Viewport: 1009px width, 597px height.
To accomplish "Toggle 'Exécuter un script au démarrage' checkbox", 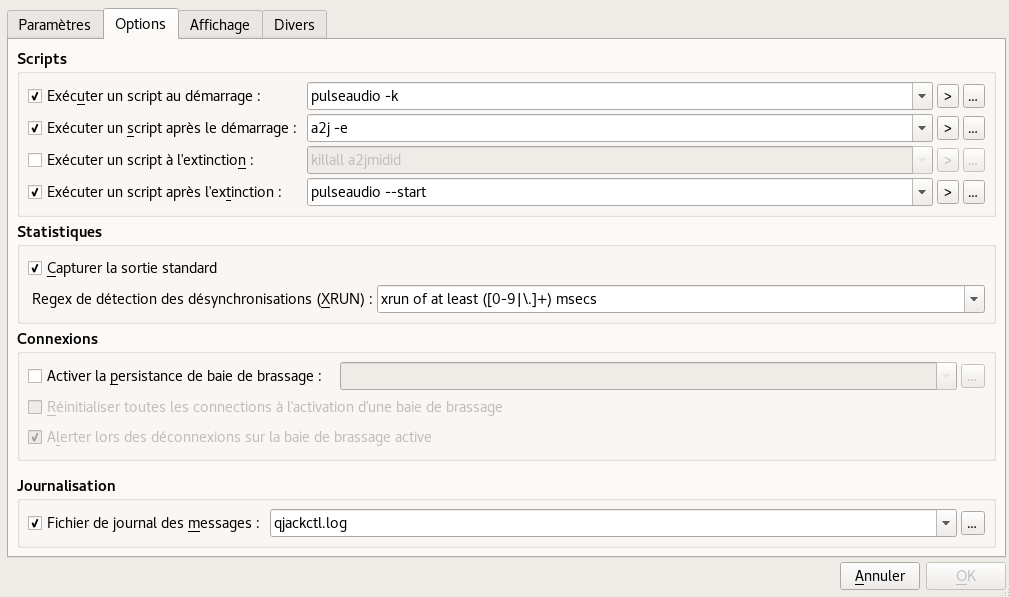I will point(36,96).
